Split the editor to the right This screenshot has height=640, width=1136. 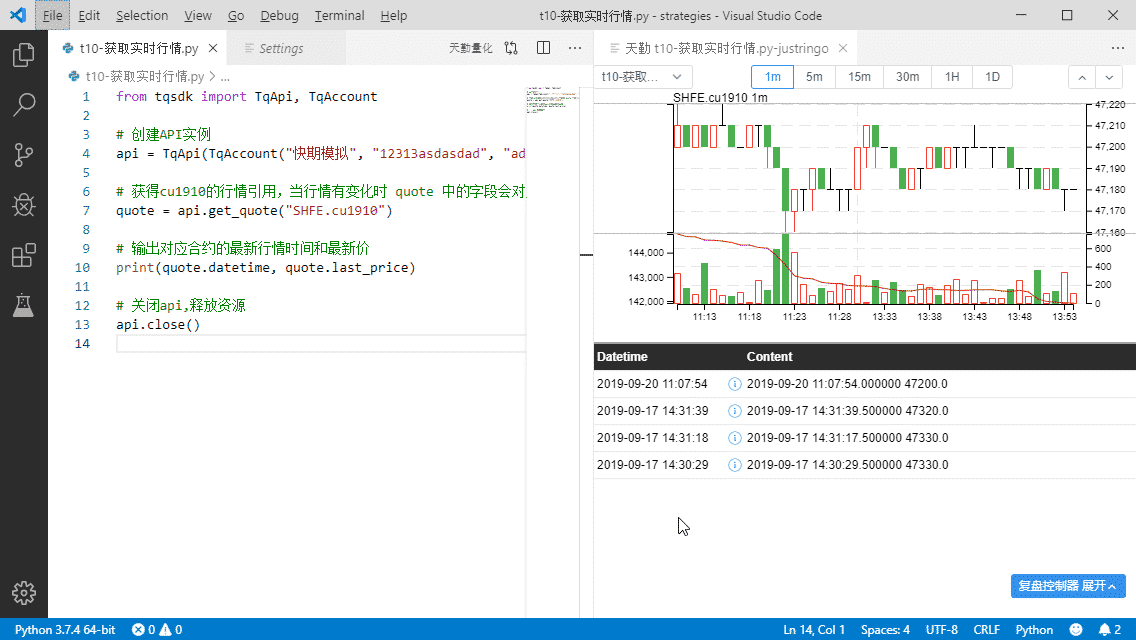(543, 49)
